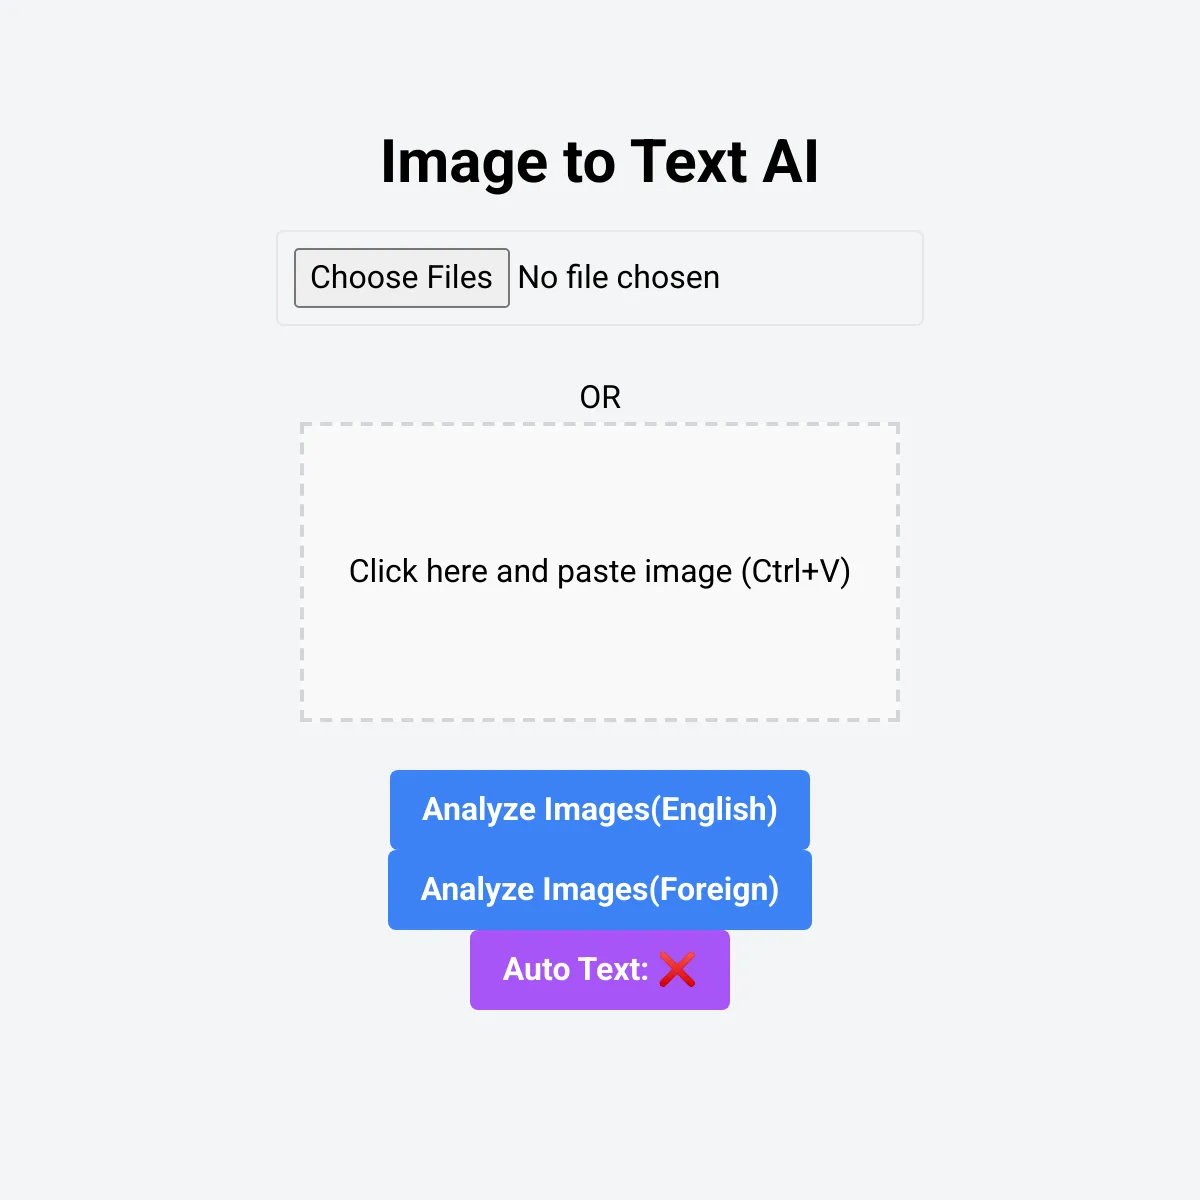Click the red X icon on Auto Text
The height and width of the screenshot is (1200, 1200).
click(677, 969)
